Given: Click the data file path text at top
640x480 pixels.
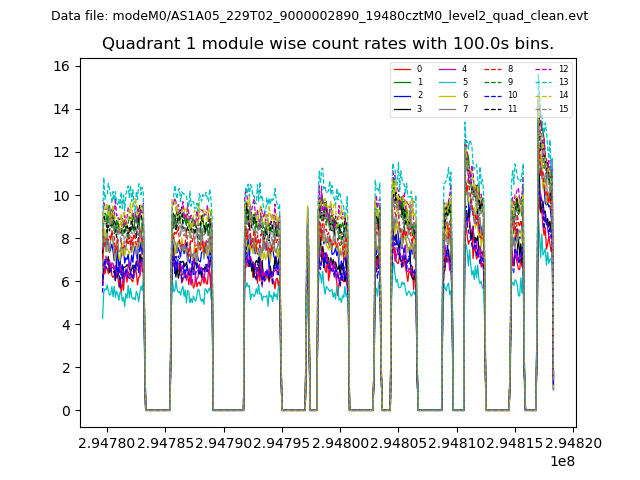Looking at the screenshot, I should tap(319, 16).
